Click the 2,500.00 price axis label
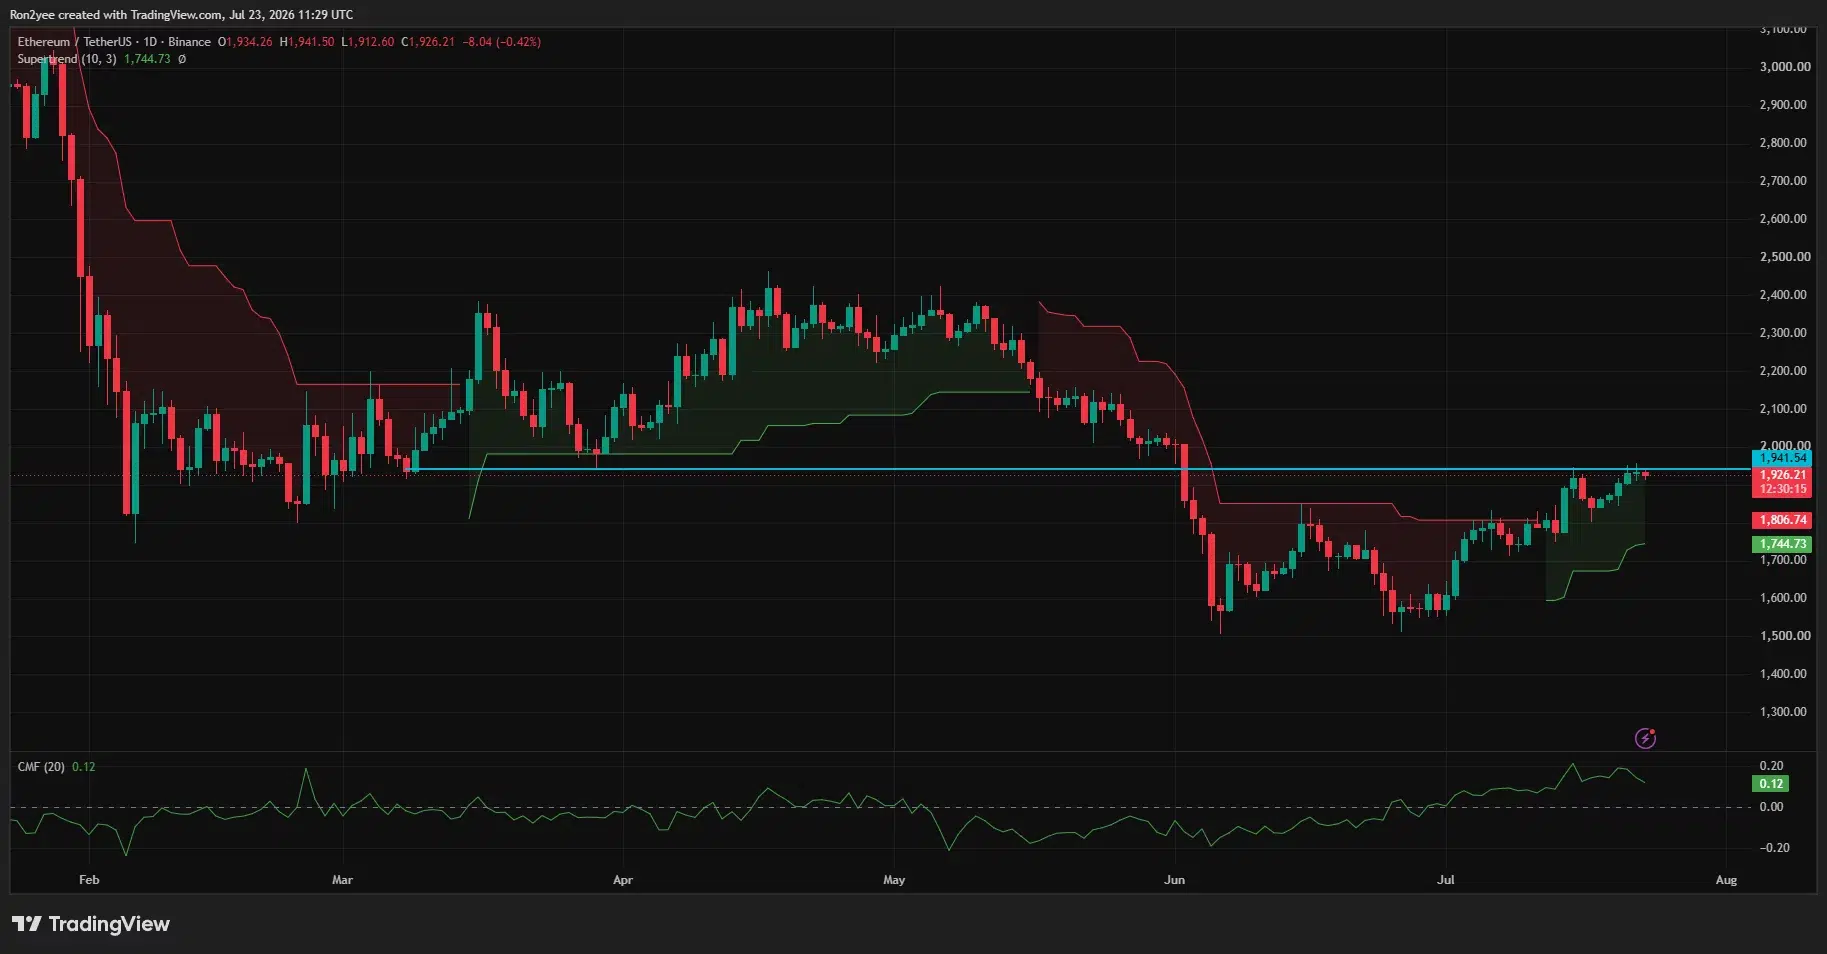Image resolution: width=1827 pixels, height=954 pixels. (x=1785, y=257)
